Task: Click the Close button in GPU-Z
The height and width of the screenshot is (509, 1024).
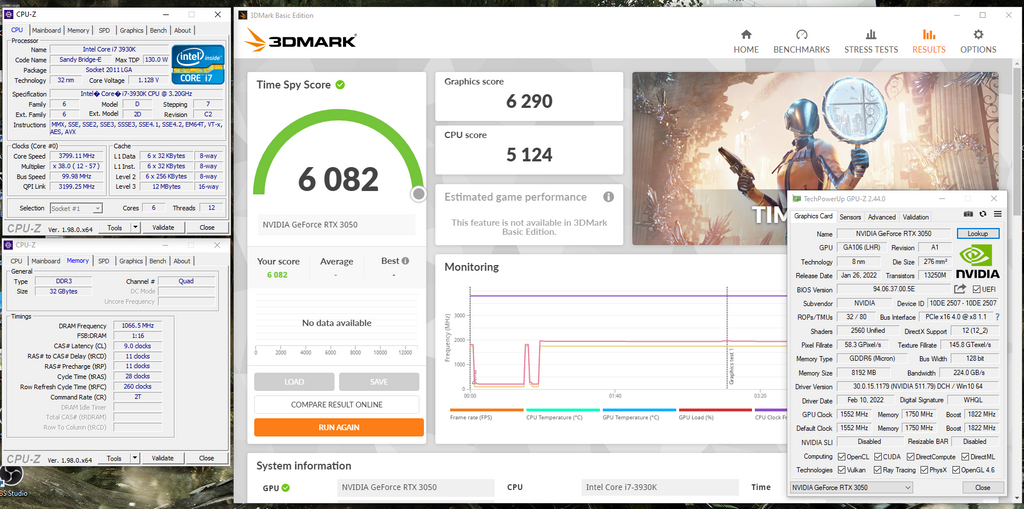Action: (983, 487)
